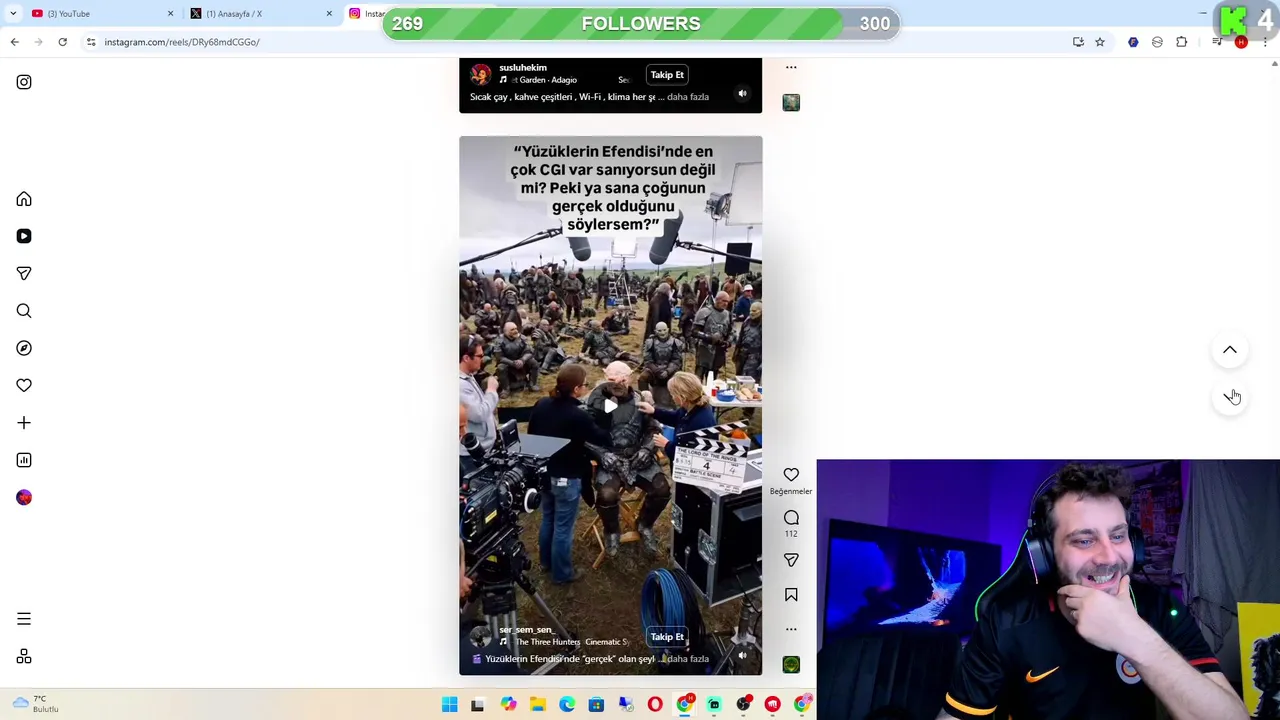Go to next reel with down chevron

[1230, 397]
